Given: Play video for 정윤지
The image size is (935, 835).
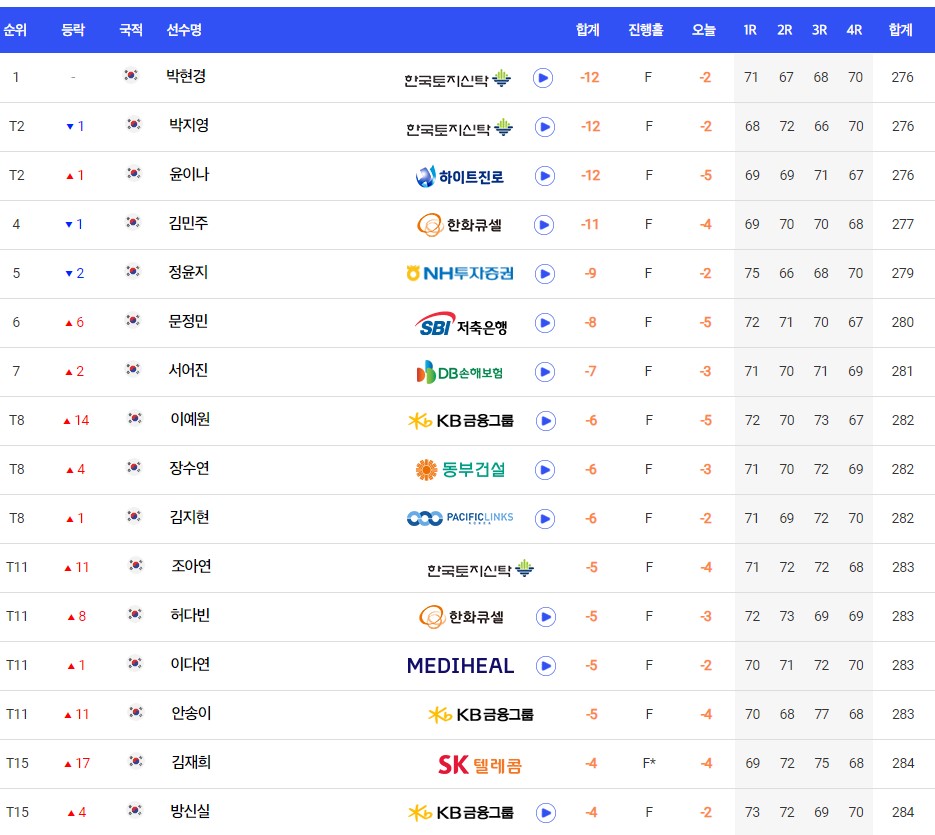Looking at the screenshot, I should tap(543, 273).
